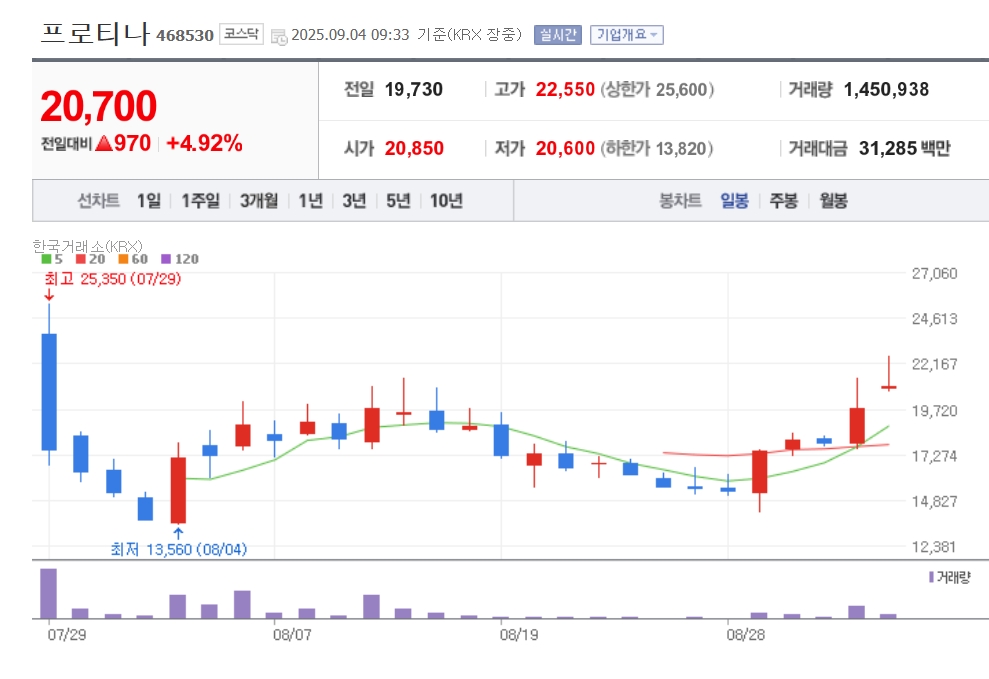The height and width of the screenshot is (679, 989).
Task: Click the 프로티나 stock name heading
Action: pyautogui.click(x=95, y=33)
